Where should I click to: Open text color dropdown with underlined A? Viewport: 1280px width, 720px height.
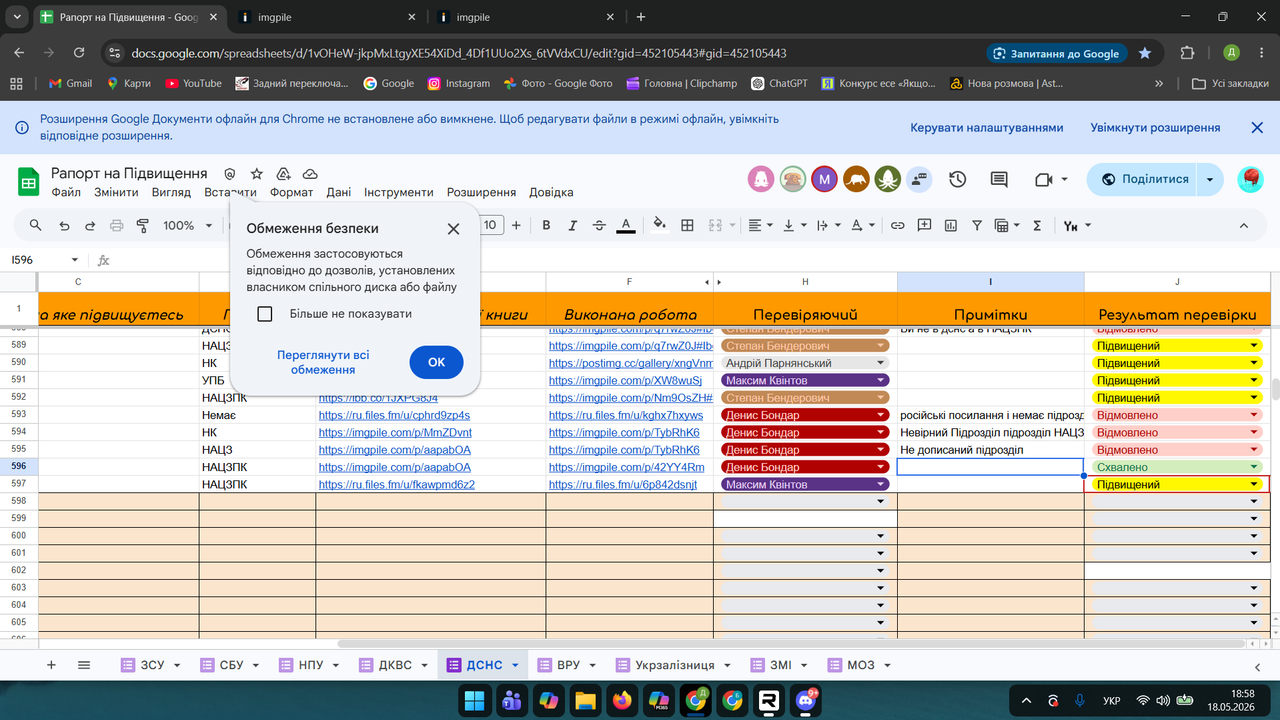click(x=626, y=226)
